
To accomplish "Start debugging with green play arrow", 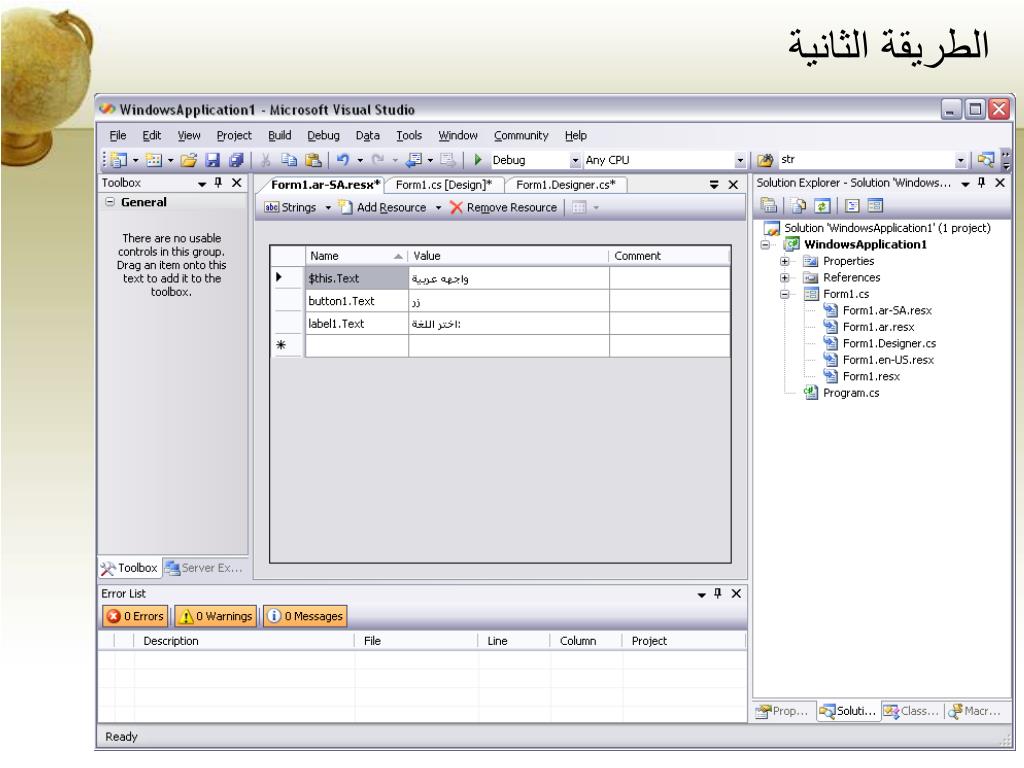I will (478, 159).
